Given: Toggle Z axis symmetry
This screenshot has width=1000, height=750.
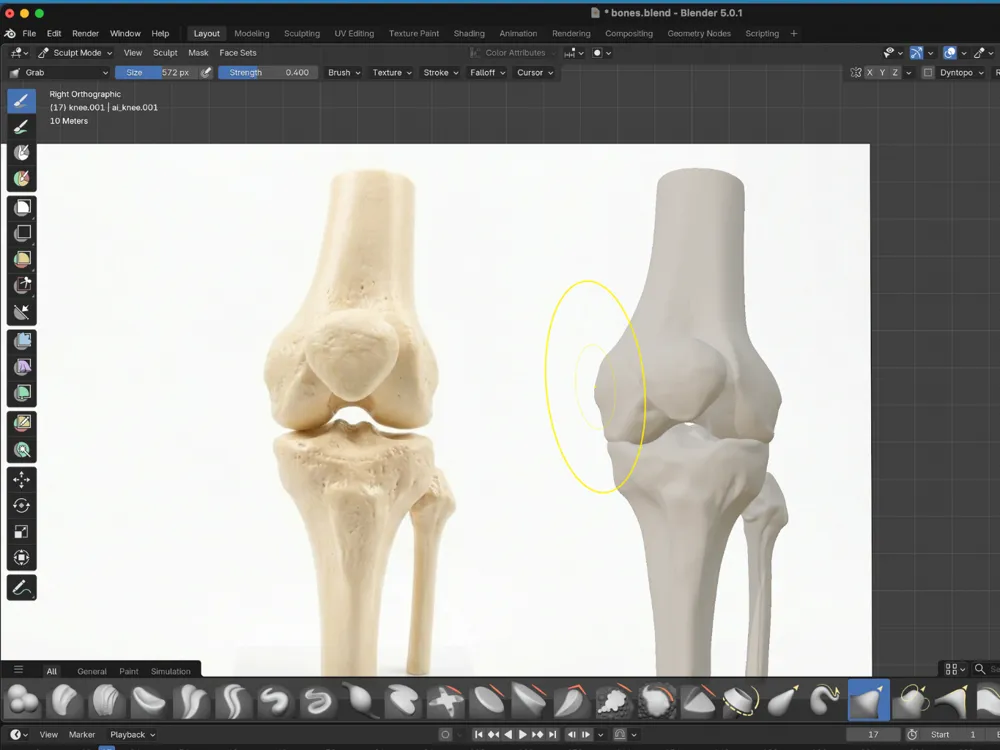Looking at the screenshot, I should [x=895, y=73].
